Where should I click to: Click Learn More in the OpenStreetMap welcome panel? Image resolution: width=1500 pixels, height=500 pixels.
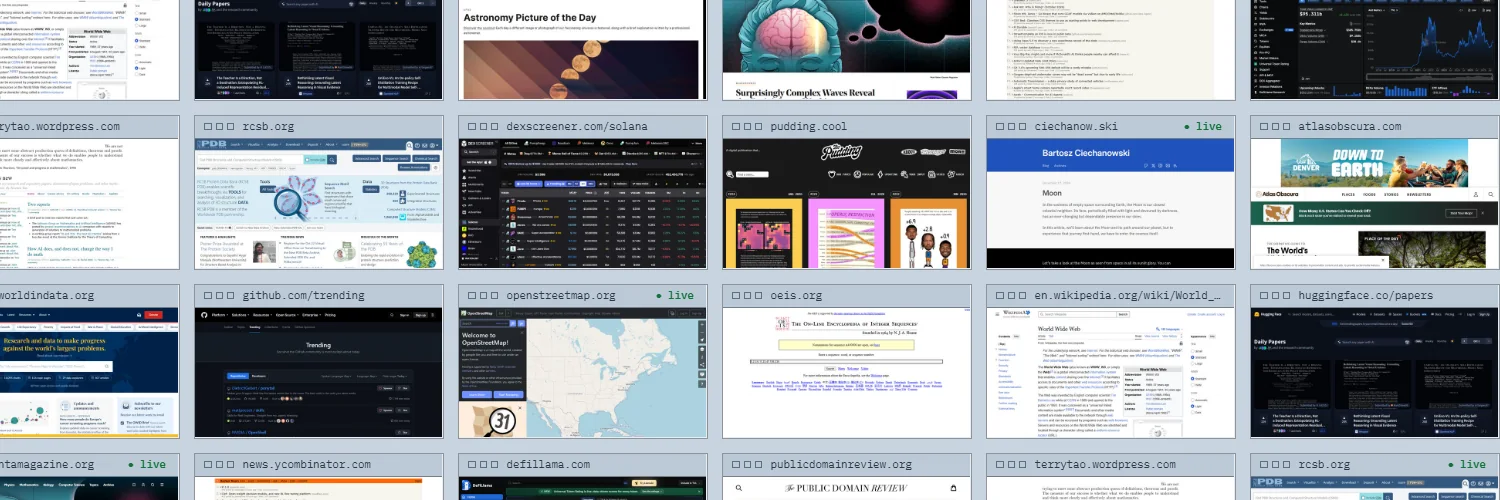pos(475,395)
